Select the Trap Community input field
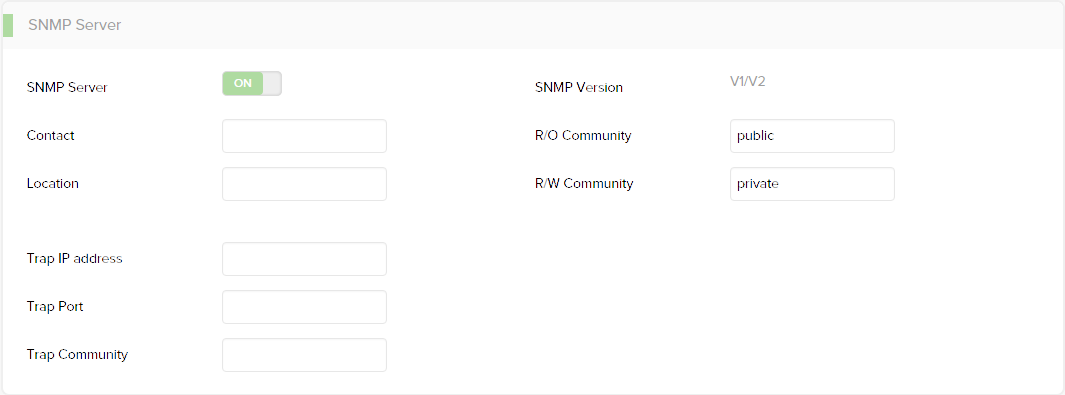 [x=304, y=355]
